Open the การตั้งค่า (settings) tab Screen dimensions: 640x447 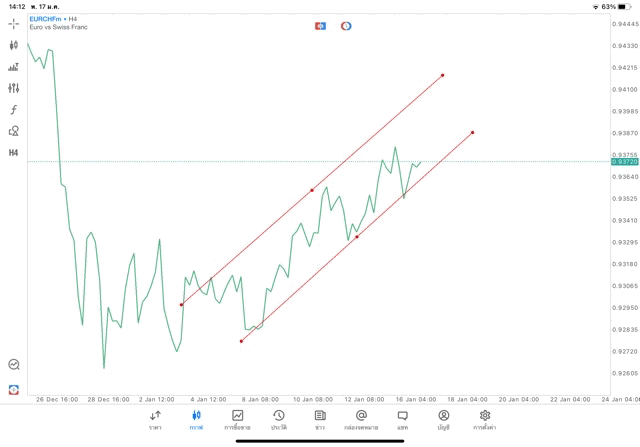click(485, 420)
